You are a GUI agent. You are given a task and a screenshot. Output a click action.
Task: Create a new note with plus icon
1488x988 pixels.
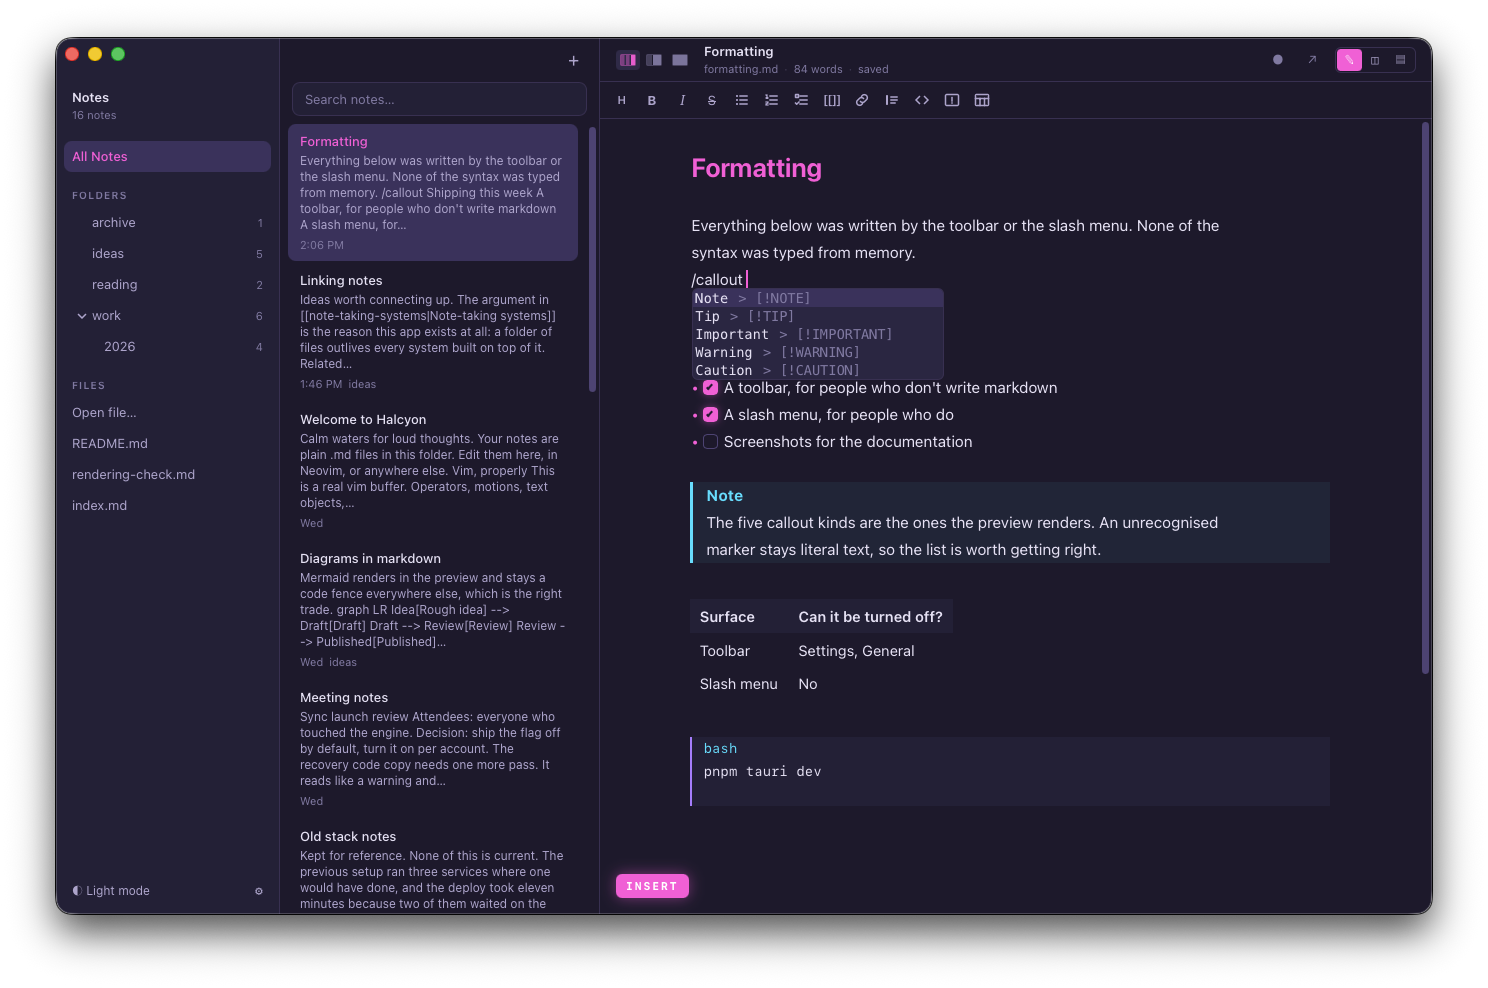574,61
